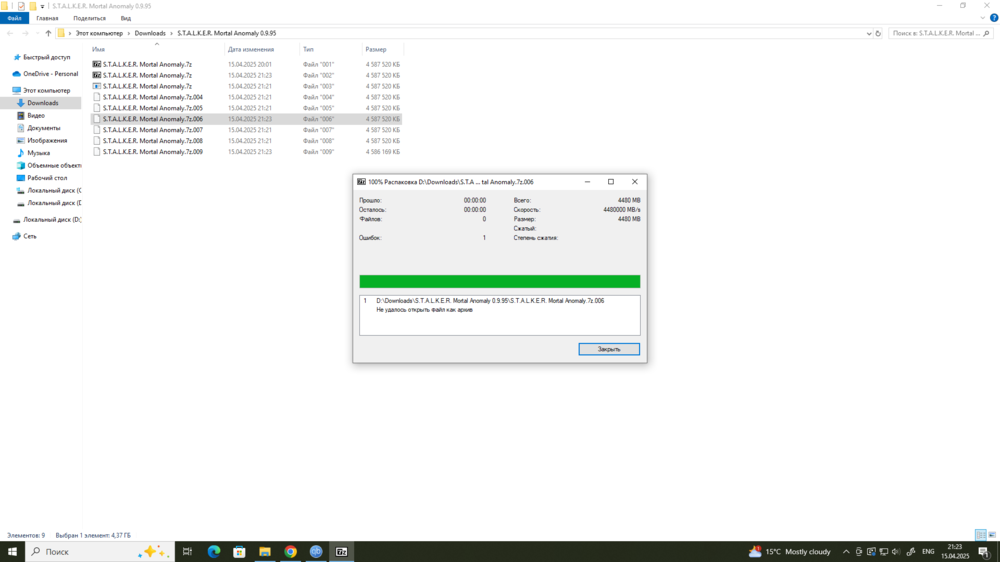The width and height of the screenshot is (1000, 562).
Task: Open the Поделиться ribbon tab
Action: click(x=89, y=18)
